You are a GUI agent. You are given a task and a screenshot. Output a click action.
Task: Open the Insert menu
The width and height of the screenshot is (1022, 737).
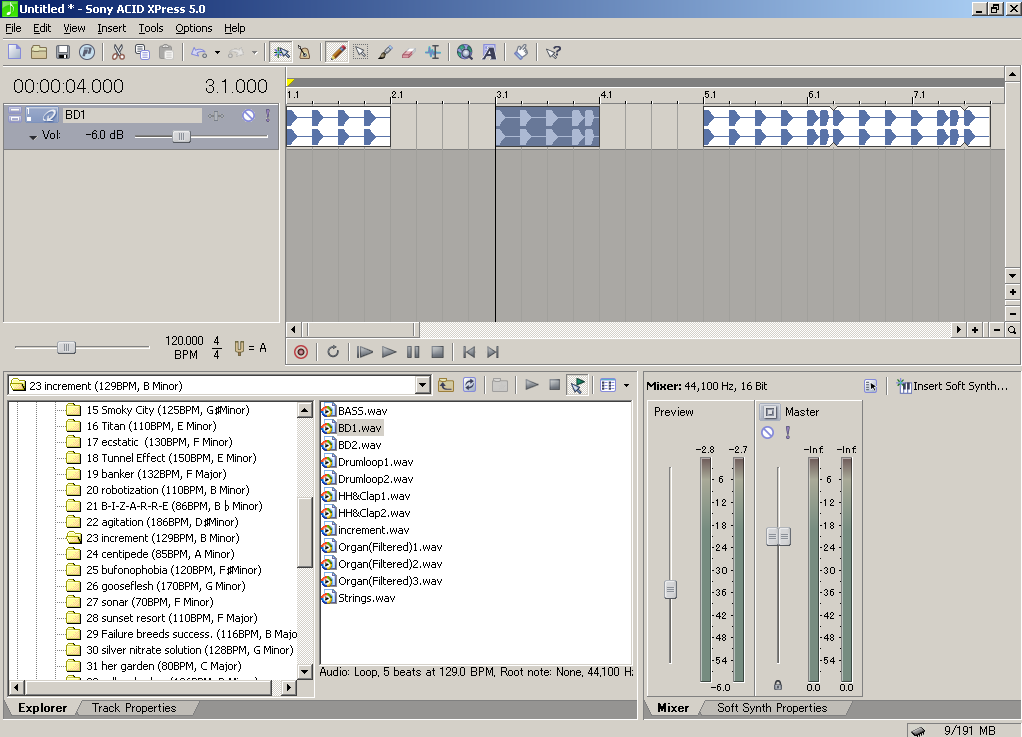(111, 28)
